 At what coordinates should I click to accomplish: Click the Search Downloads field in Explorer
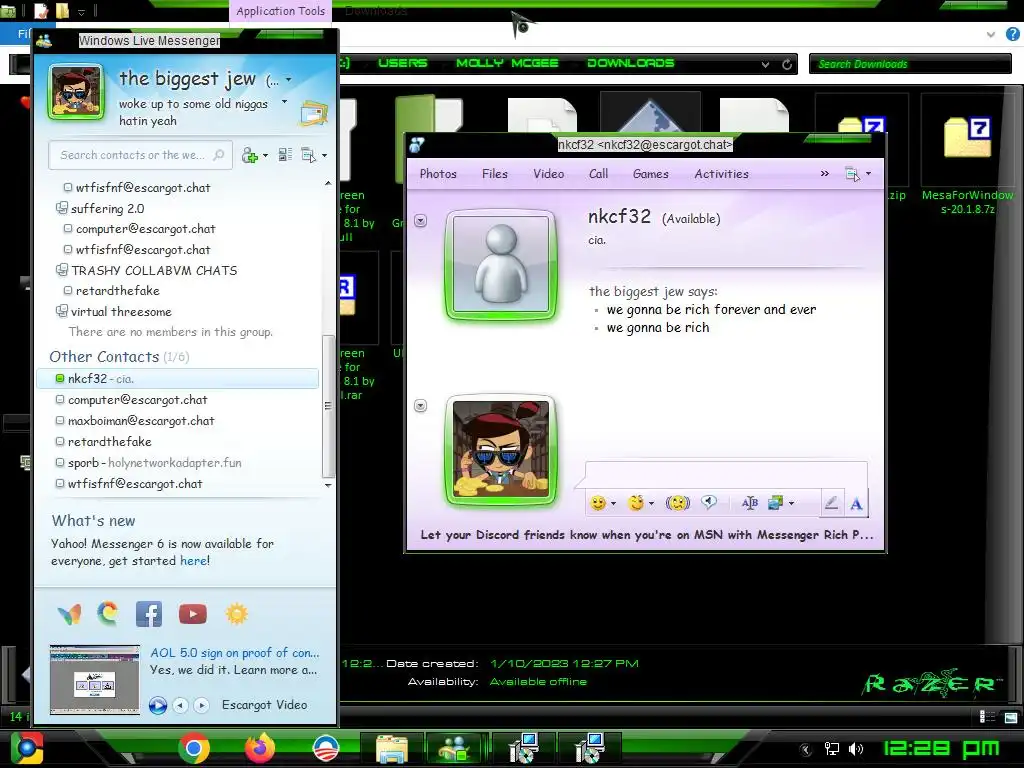click(910, 64)
